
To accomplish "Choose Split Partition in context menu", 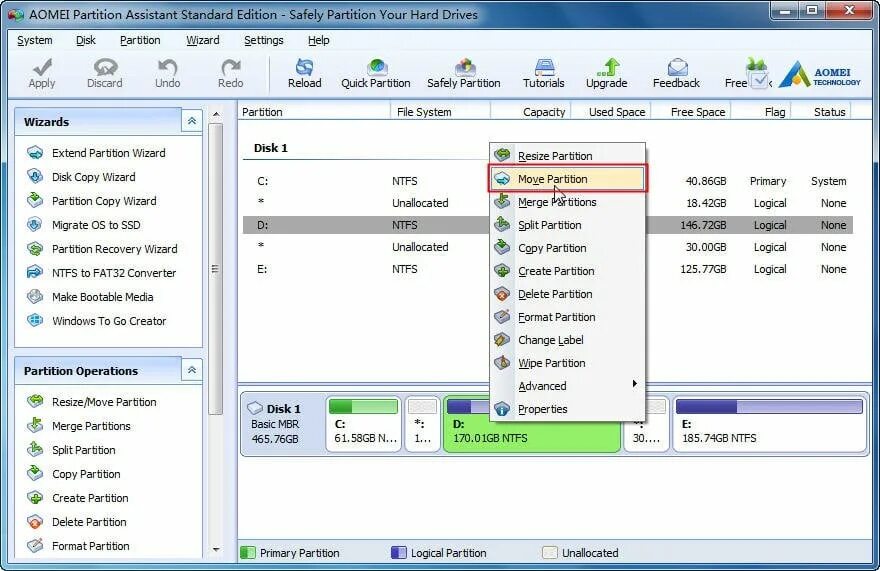I will pyautogui.click(x=567, y=225).
